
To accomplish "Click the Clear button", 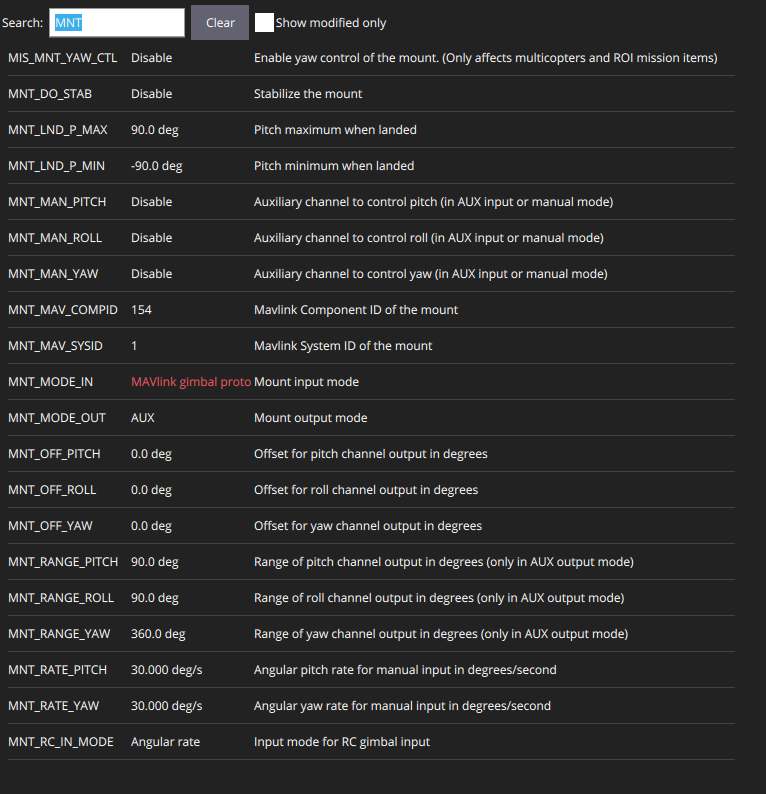I will click(220, 23).
